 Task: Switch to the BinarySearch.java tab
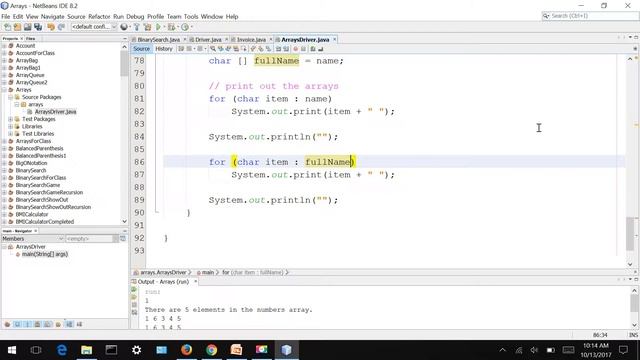coord(158,40)
